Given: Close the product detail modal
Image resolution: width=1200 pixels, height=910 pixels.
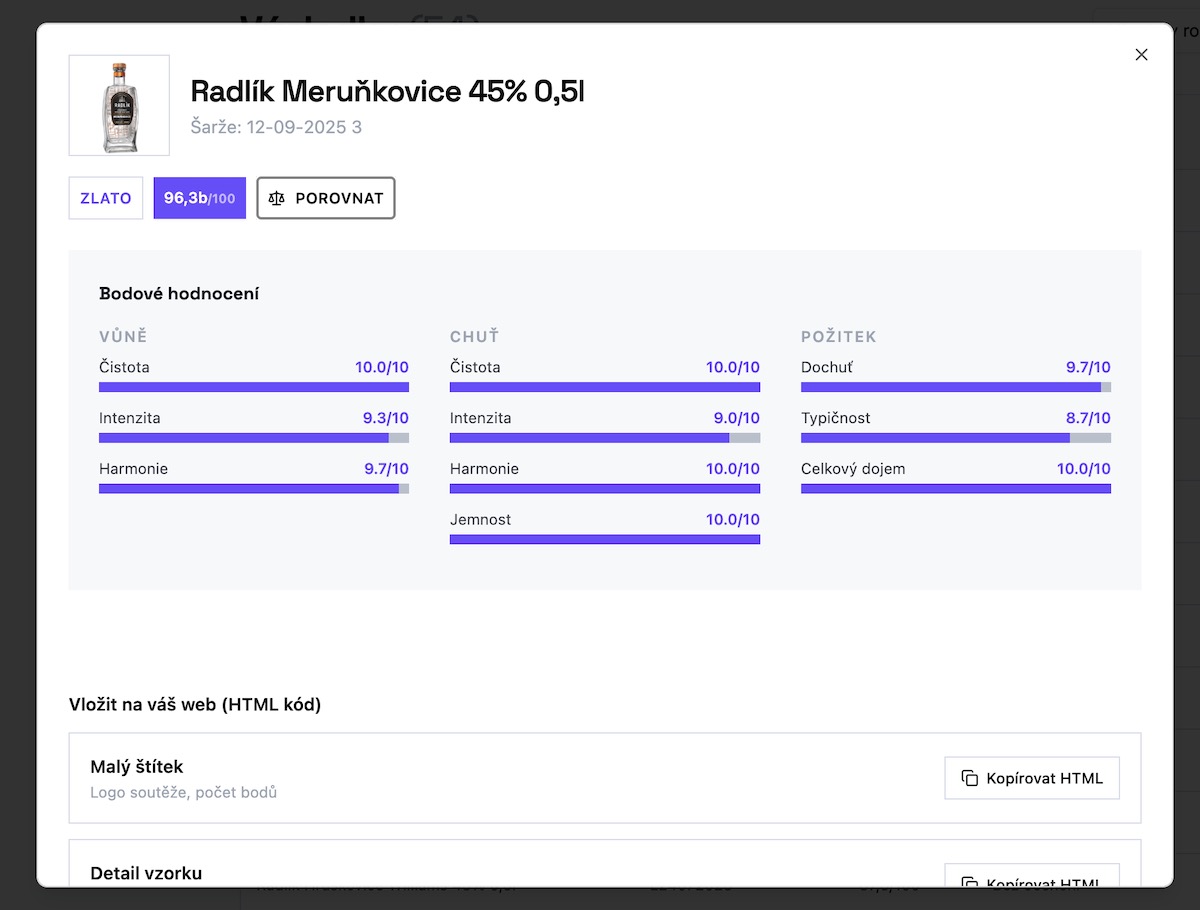Looking at the screenshot, I should point(1141,55).
